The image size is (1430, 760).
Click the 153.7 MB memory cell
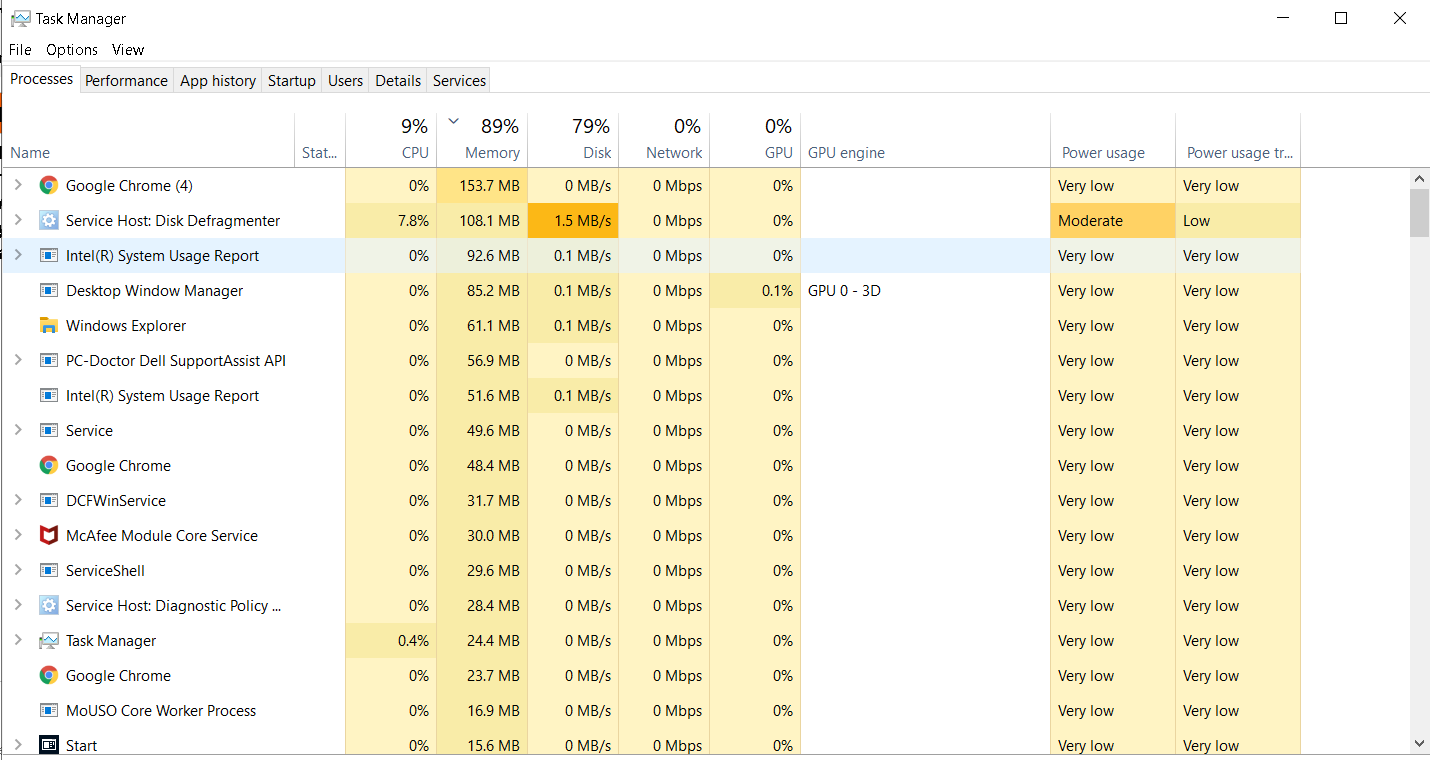[482, 185]
